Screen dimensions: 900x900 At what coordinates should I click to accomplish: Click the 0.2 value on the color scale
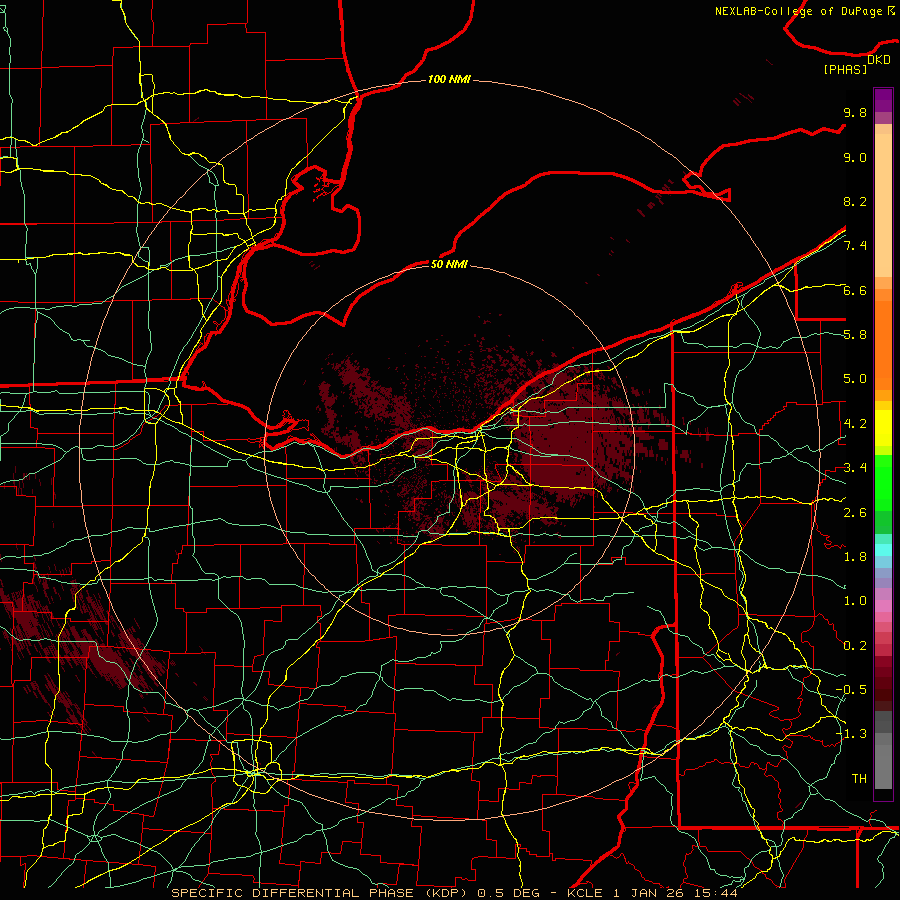click(x=855, y=646)
